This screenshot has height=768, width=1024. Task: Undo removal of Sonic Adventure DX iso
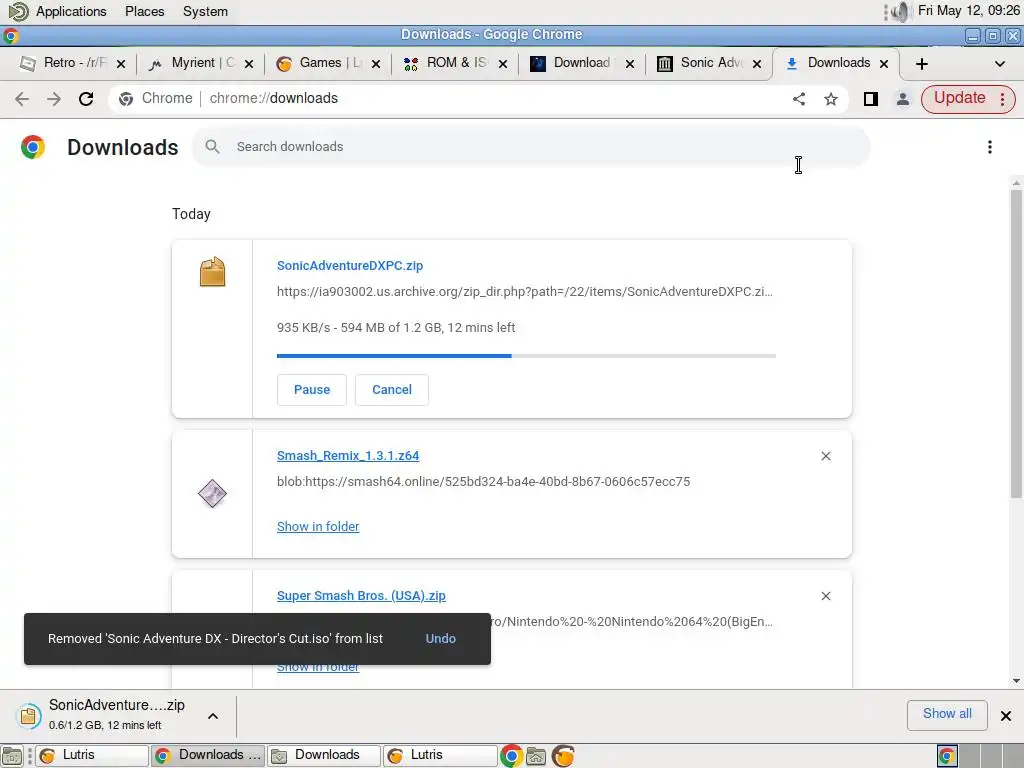coord(441,639)
